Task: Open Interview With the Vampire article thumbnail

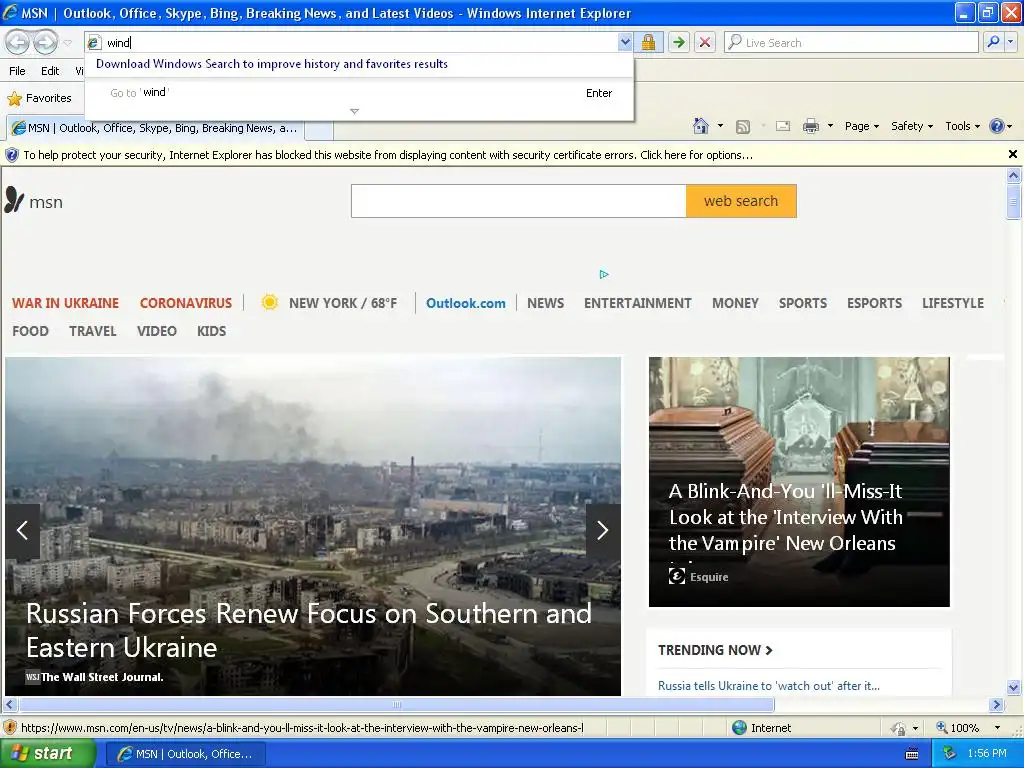Action: [799, 481]
